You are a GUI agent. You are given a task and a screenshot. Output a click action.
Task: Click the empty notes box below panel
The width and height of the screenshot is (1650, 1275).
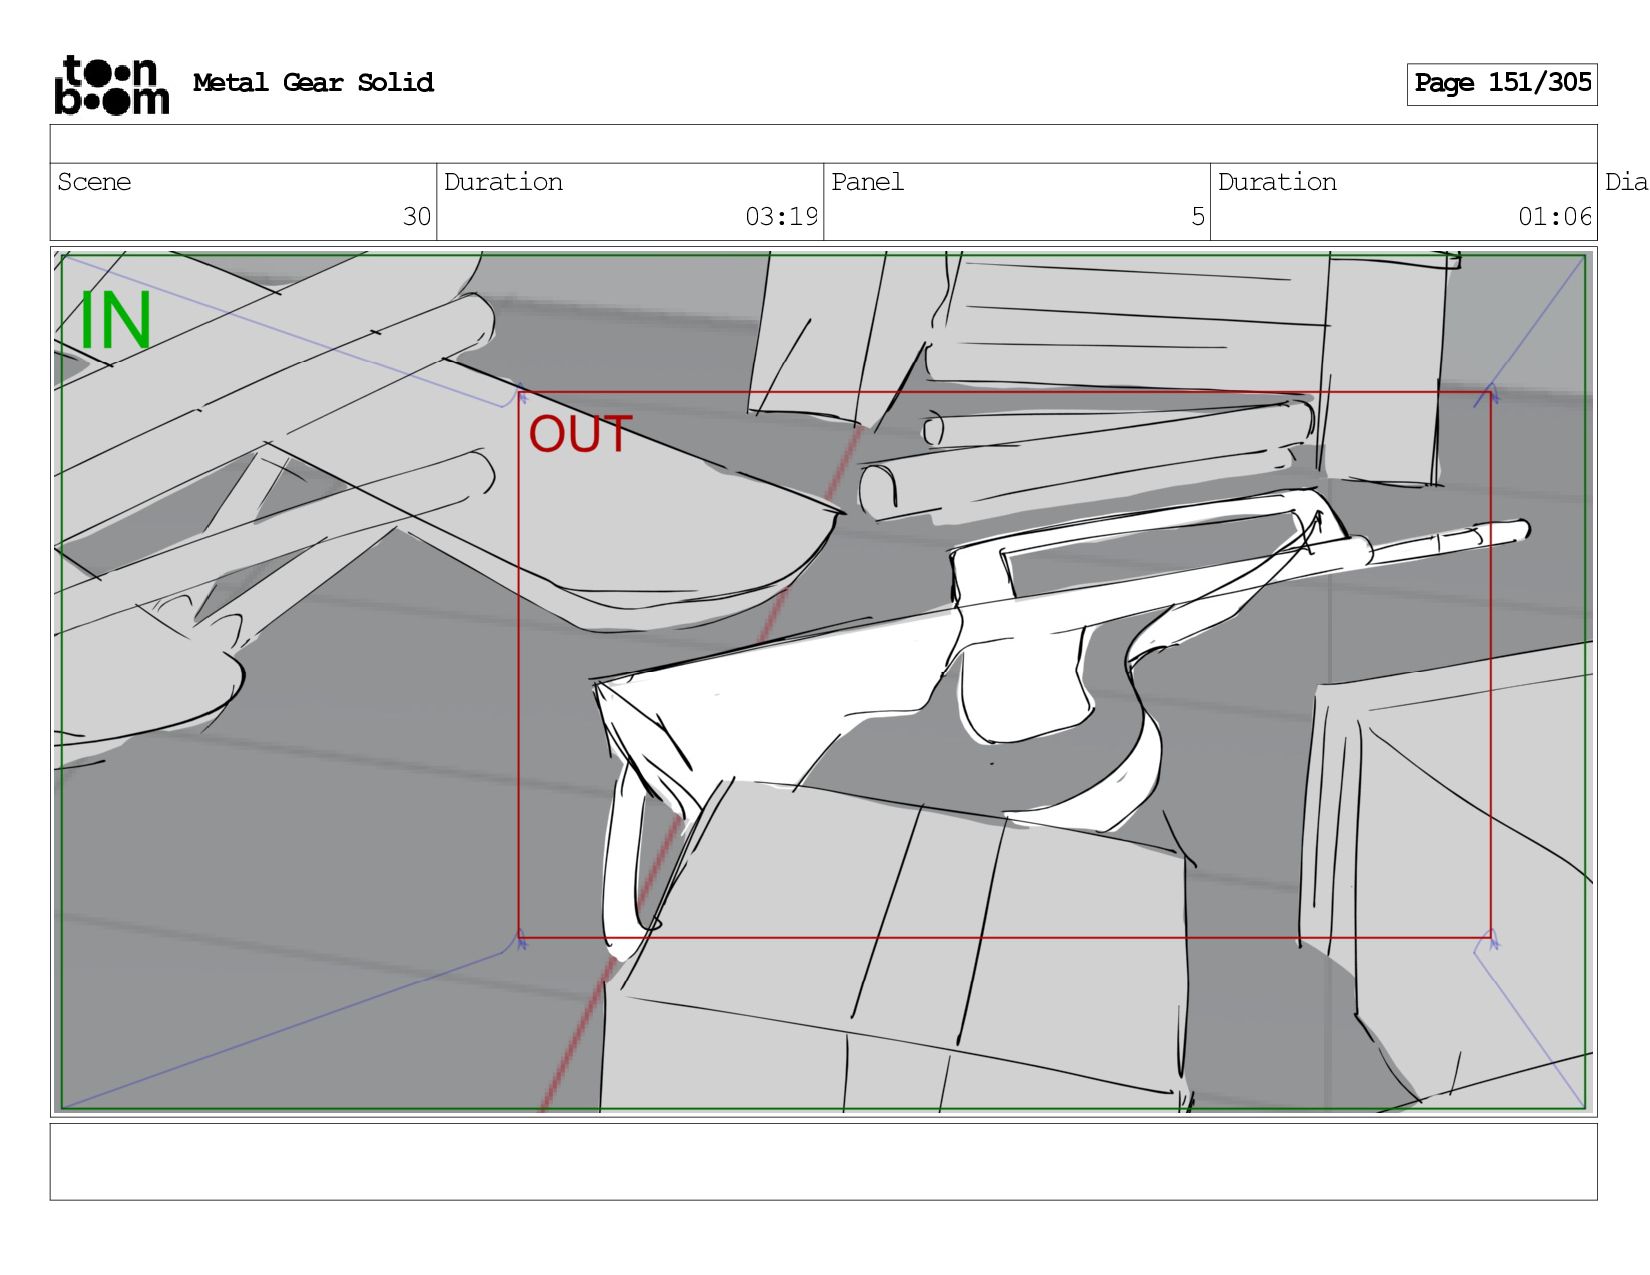(x=824, y=1162)
